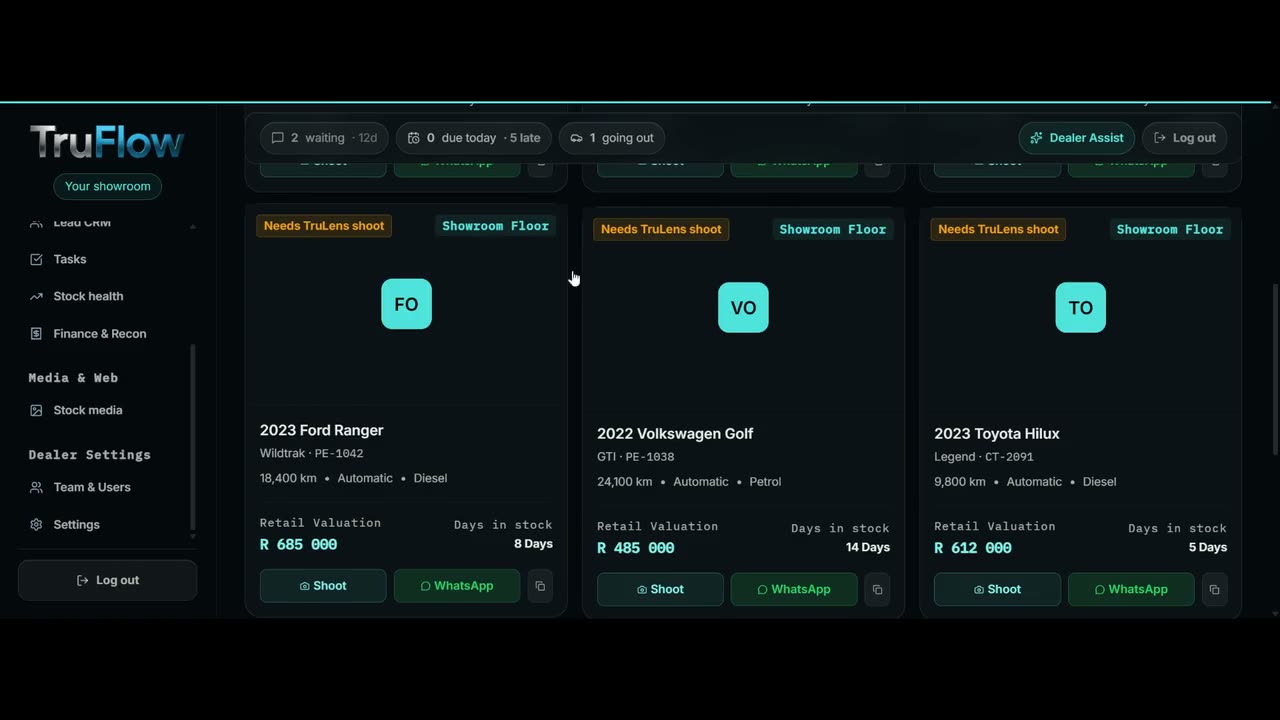The image size is (1280, 720).
Task: Click the Your showroom badge
Action: 107,186
